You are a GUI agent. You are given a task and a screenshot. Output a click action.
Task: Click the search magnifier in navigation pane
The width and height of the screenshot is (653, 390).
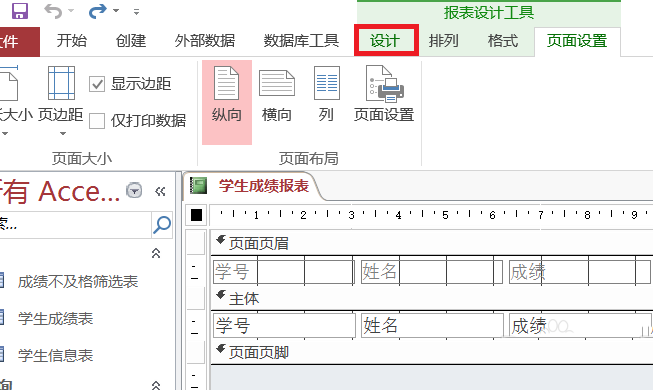point(162,225)
